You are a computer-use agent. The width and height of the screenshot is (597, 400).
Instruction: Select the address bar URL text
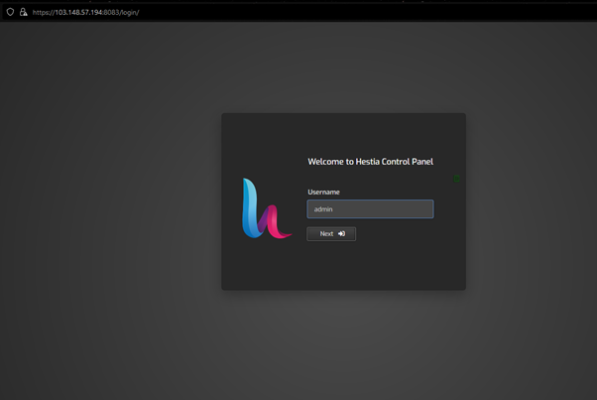86,12
